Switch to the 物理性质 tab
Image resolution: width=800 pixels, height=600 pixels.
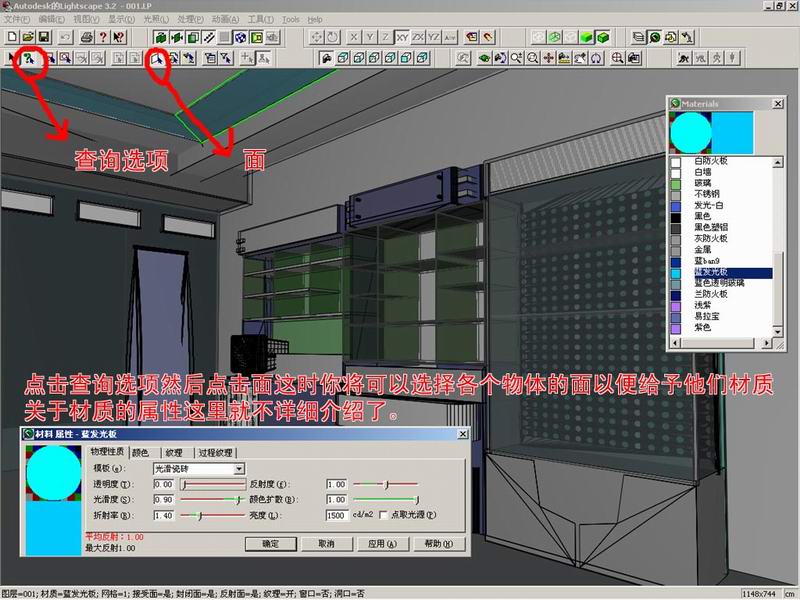pos(108,452)
